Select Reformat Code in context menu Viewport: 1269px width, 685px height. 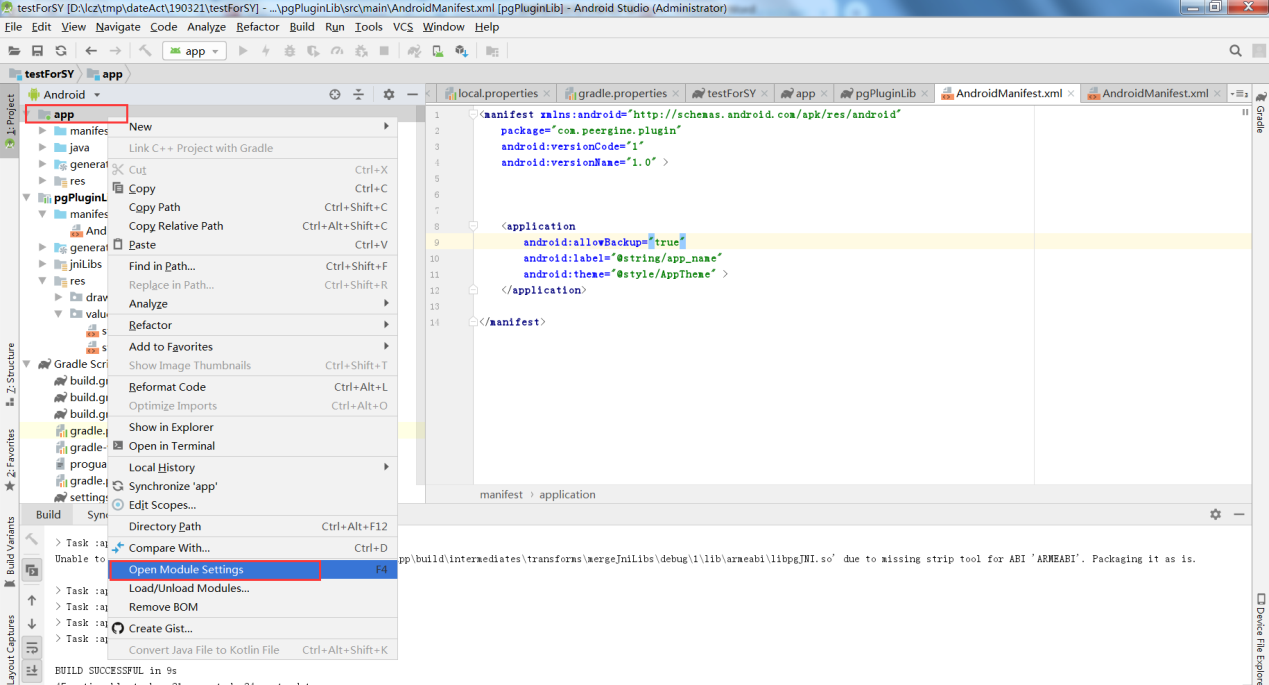252,387
